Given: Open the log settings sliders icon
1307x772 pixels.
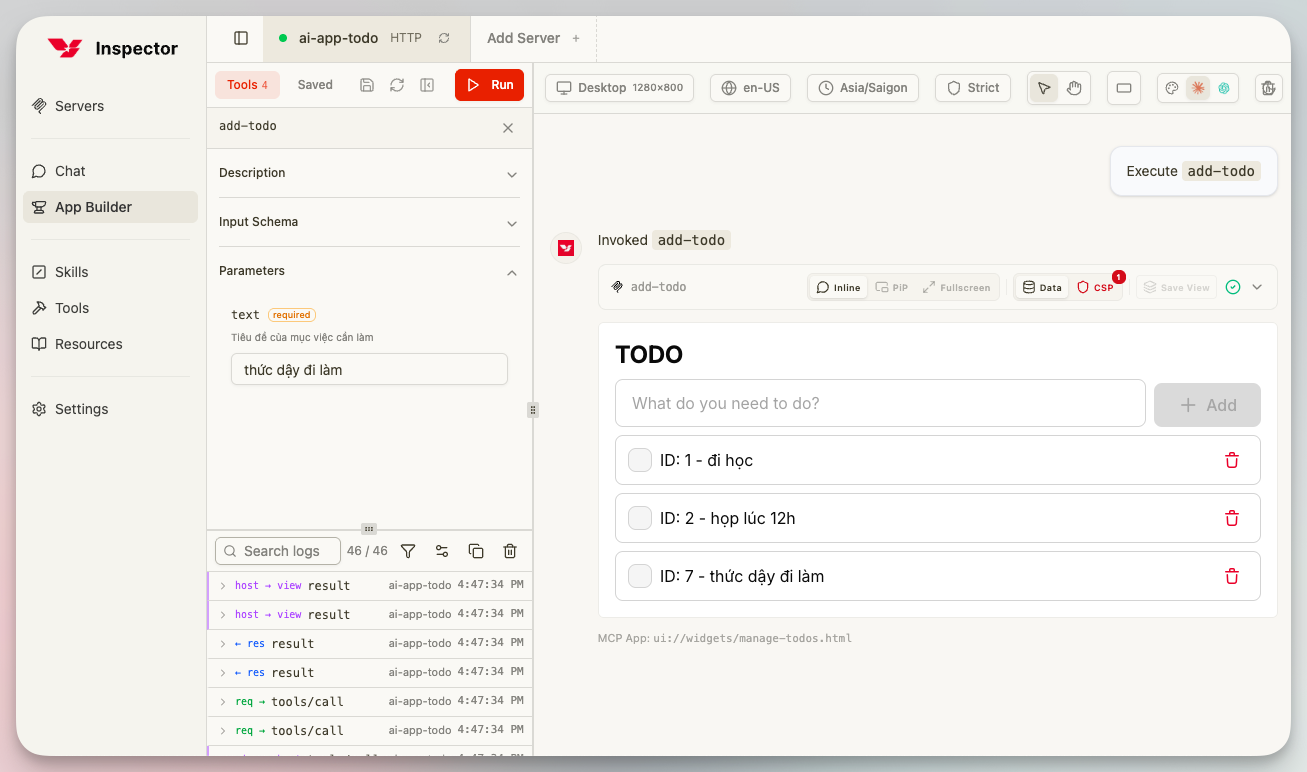Looking at the screenshot, I should (442, 551).
